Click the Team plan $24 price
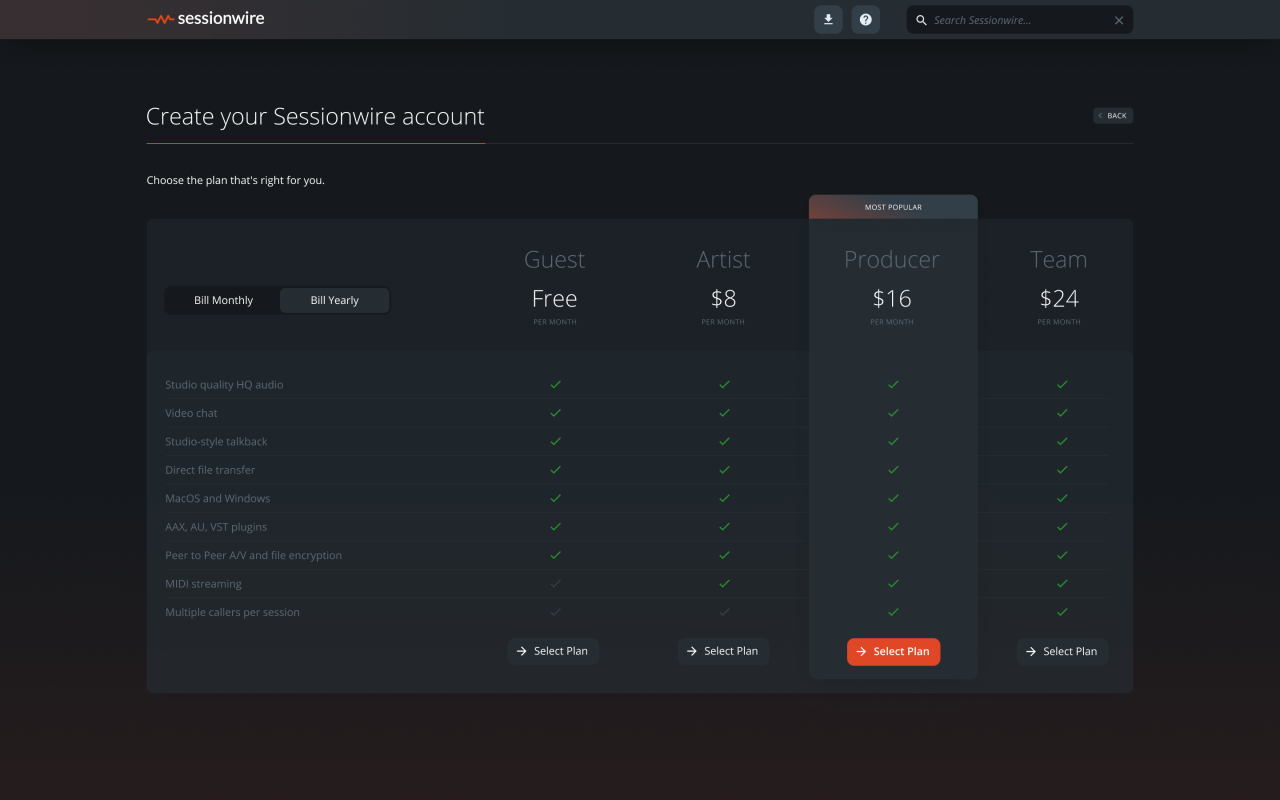 (1059, 299)
